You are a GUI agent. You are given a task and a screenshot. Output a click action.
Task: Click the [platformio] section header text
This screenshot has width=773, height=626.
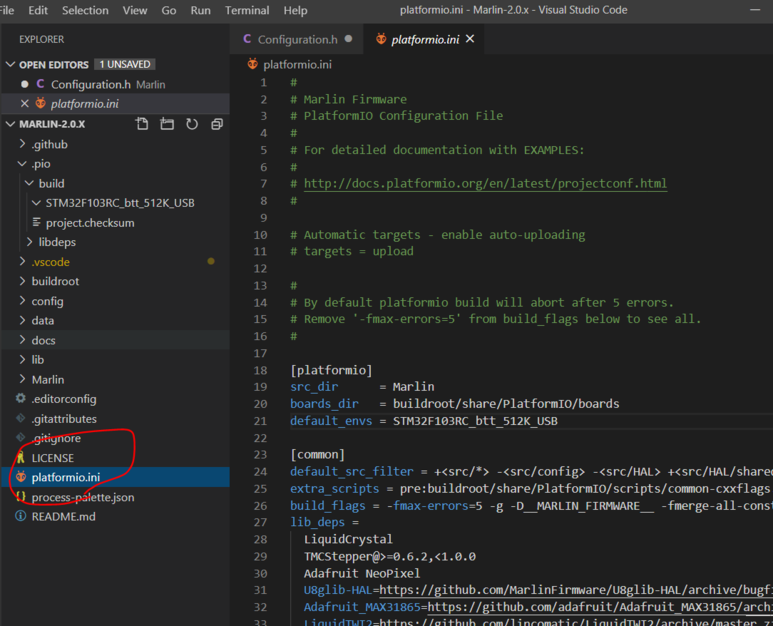(x=331, y=370)
